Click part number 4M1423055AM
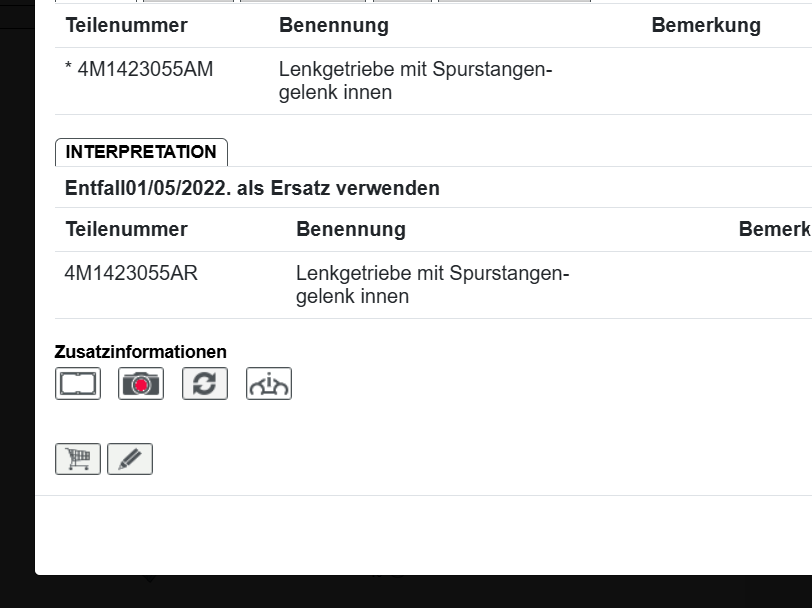 tap(139, 70)
